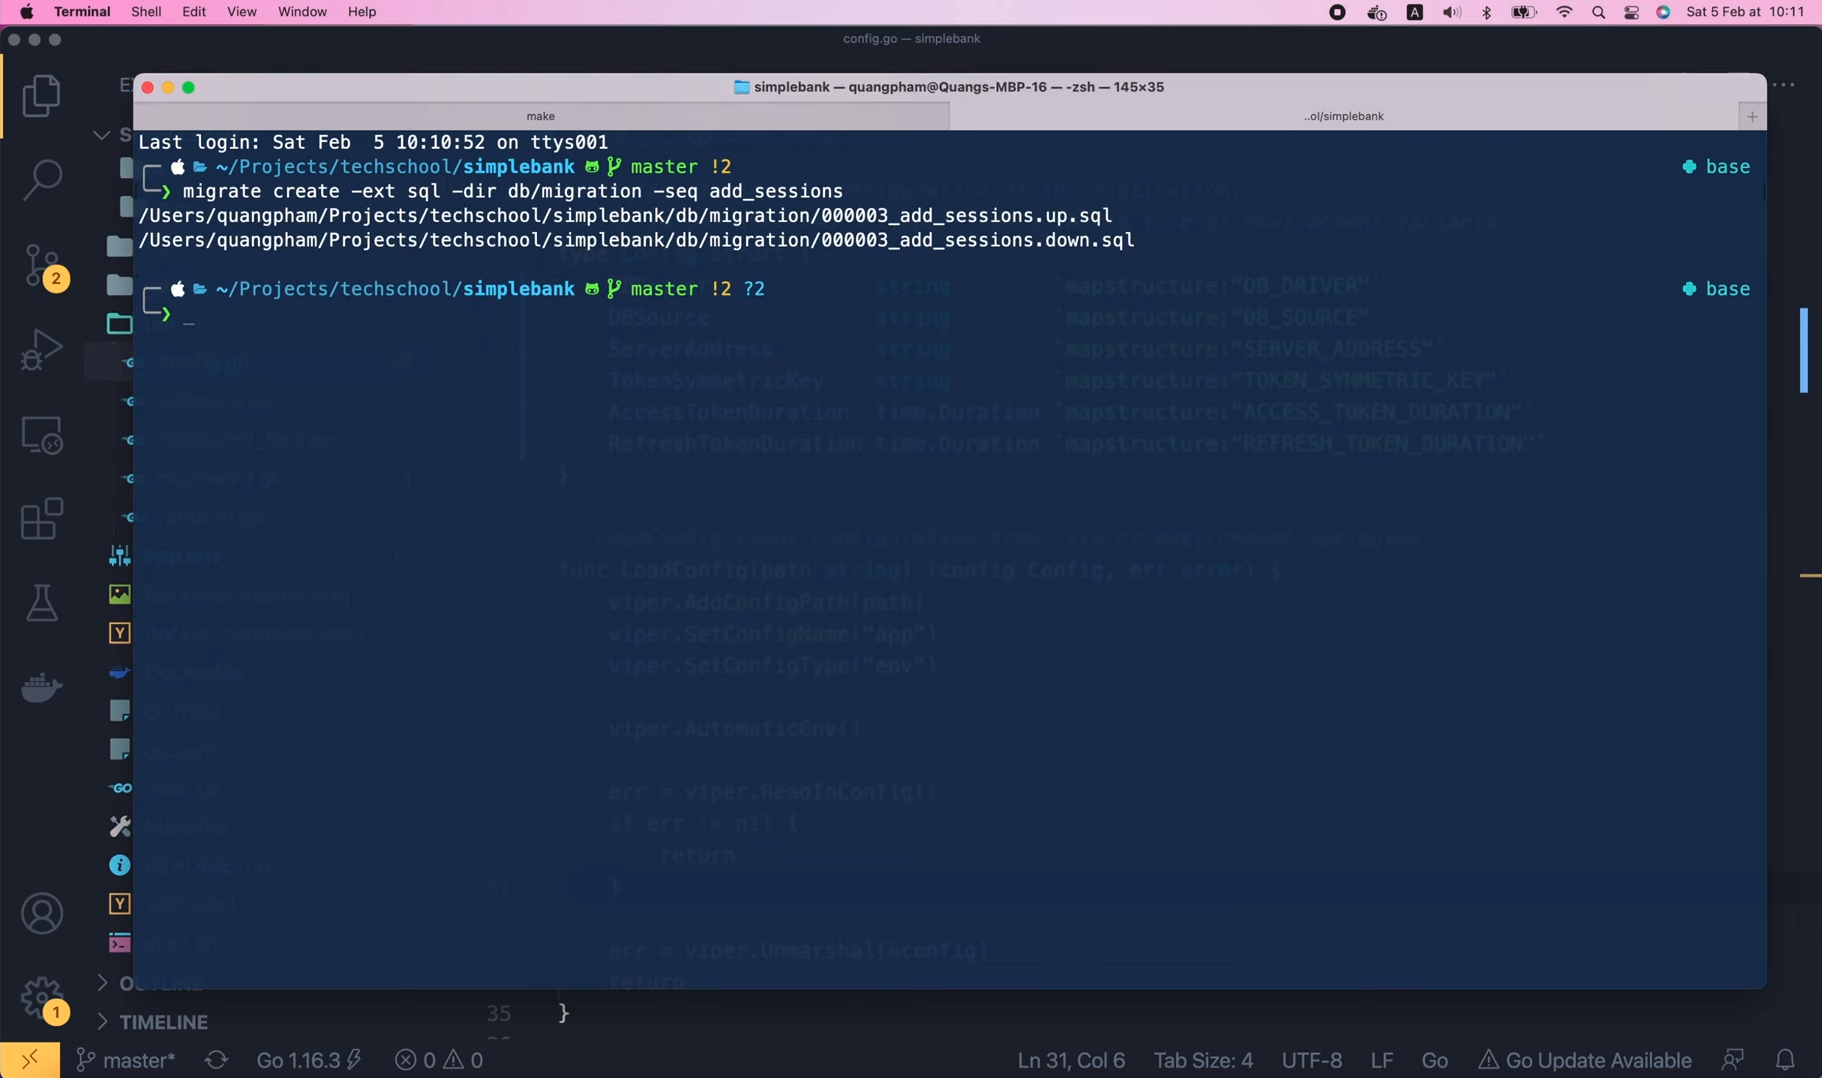
Task: Change the UTF-8 encoding
Action: tap(1312, 1060)
